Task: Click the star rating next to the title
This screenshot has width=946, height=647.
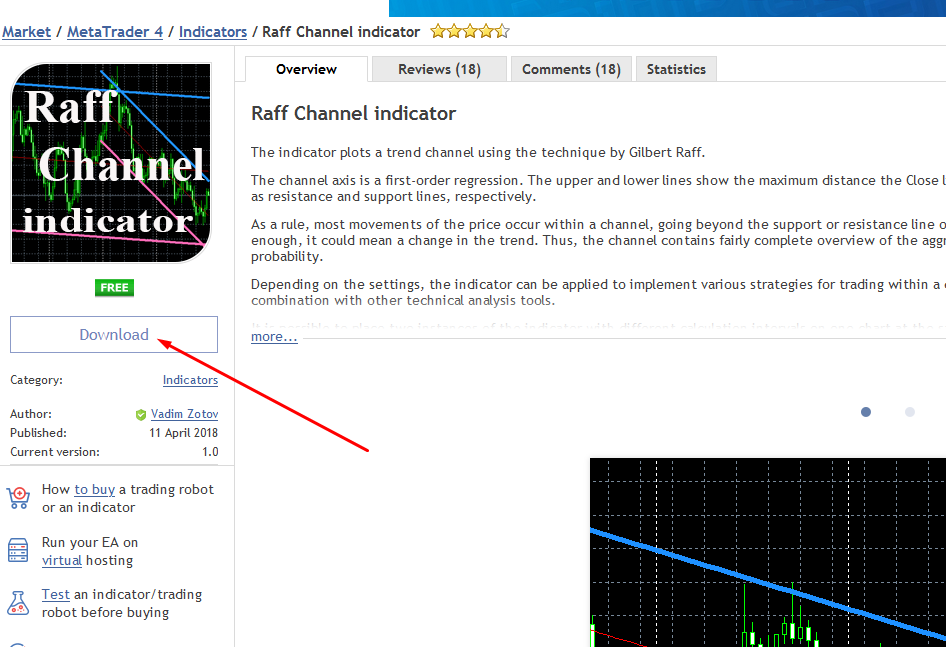Action: (x=470, y=31)
